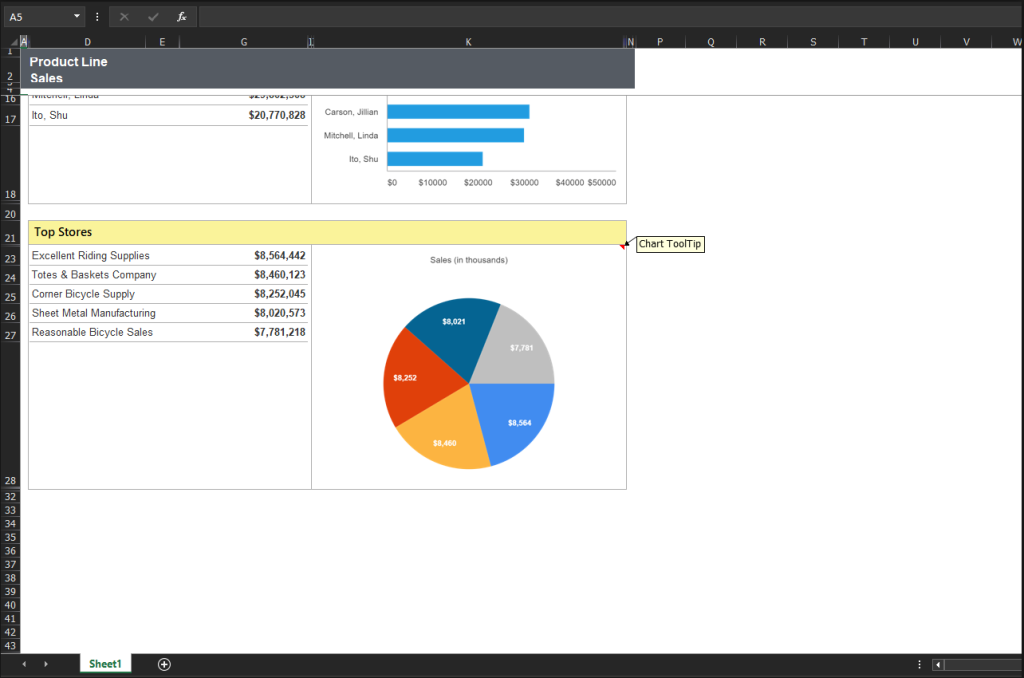This screenshot has height=678, width=1024.
Task: Select column U header
Action: (915, 42)
